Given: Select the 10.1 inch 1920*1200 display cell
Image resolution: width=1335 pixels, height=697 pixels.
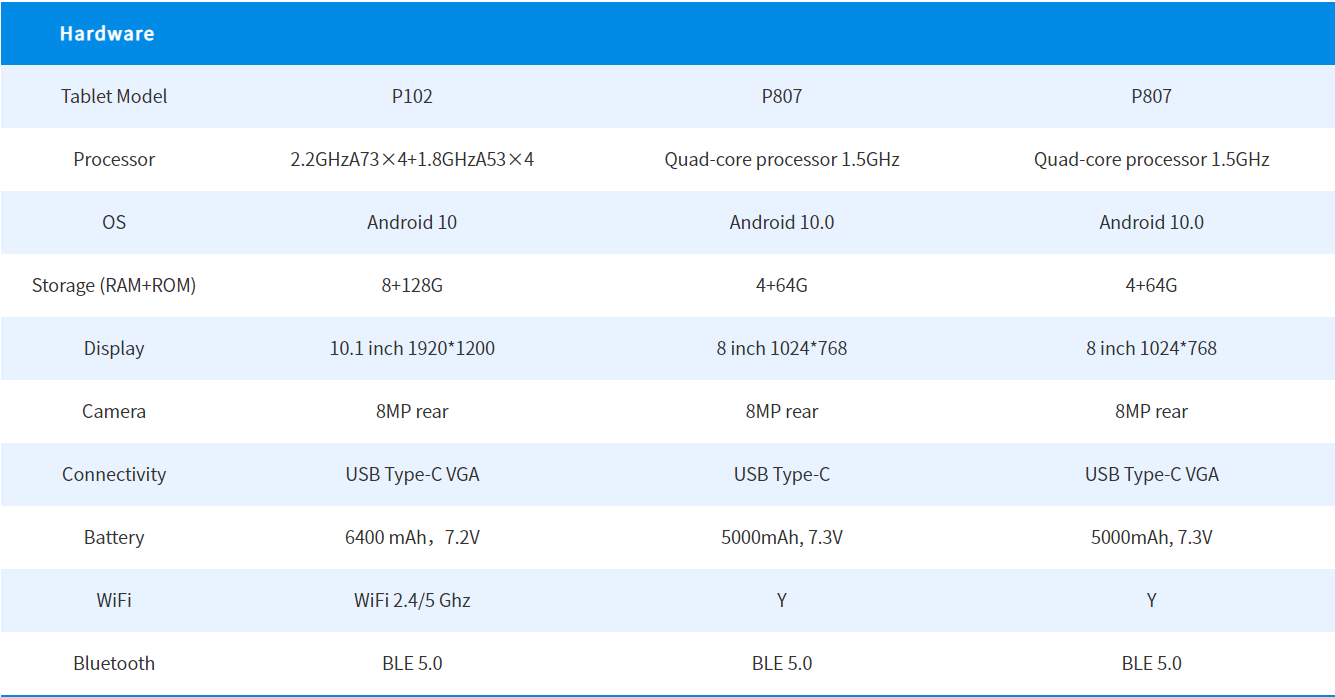Looking at the screenshot, I should (x=412, y=348).
